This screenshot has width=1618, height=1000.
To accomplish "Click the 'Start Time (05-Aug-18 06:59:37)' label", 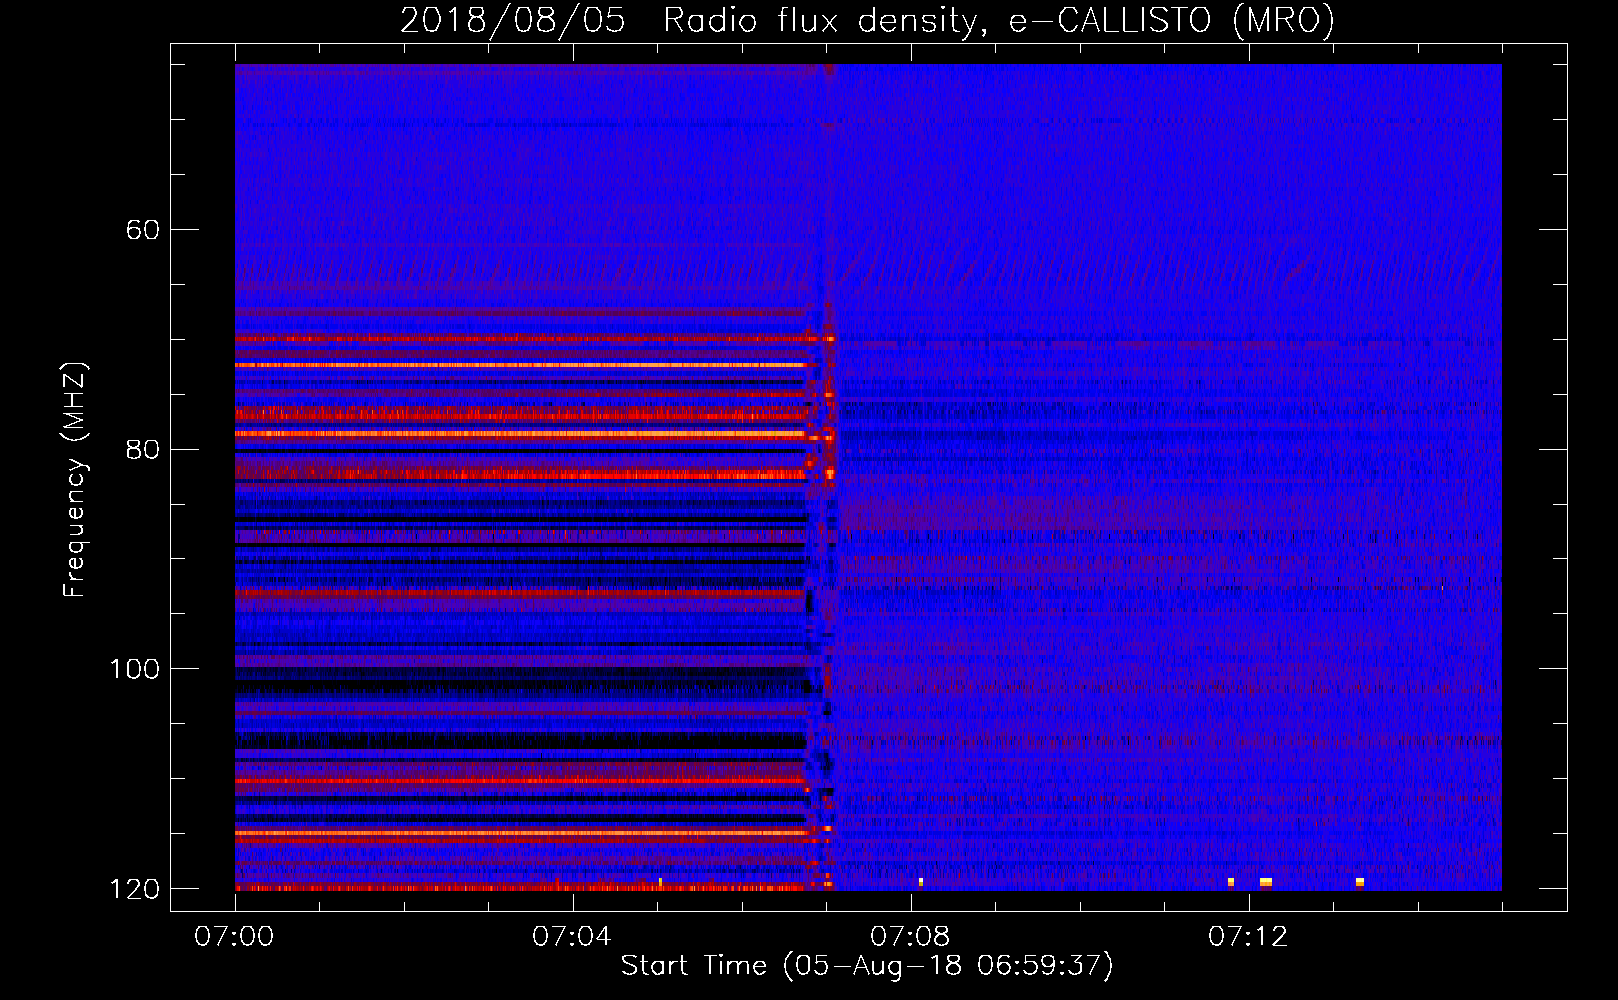I will click(867, 966).
